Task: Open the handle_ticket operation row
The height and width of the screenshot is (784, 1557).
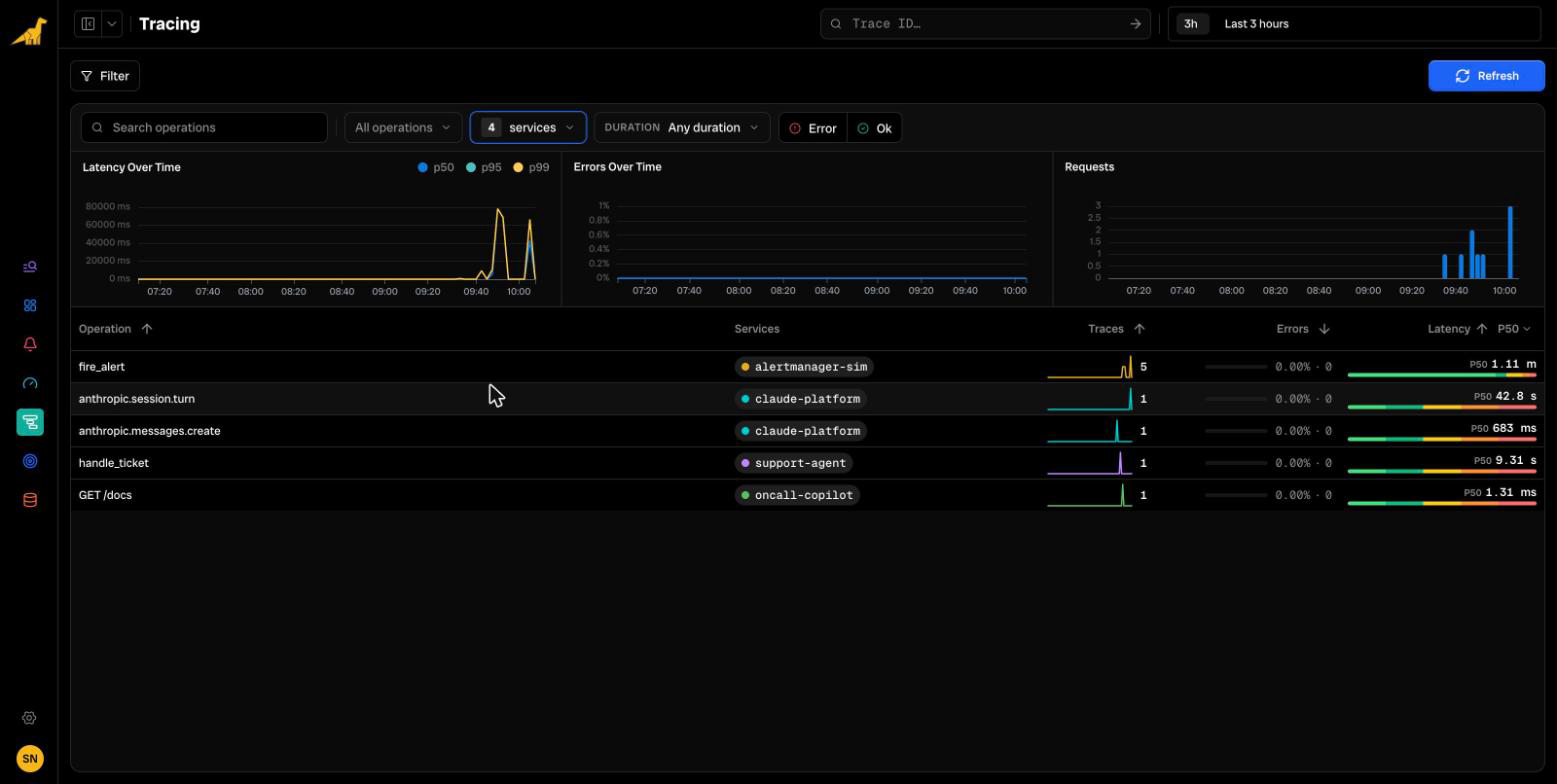Action: point(807,463)
